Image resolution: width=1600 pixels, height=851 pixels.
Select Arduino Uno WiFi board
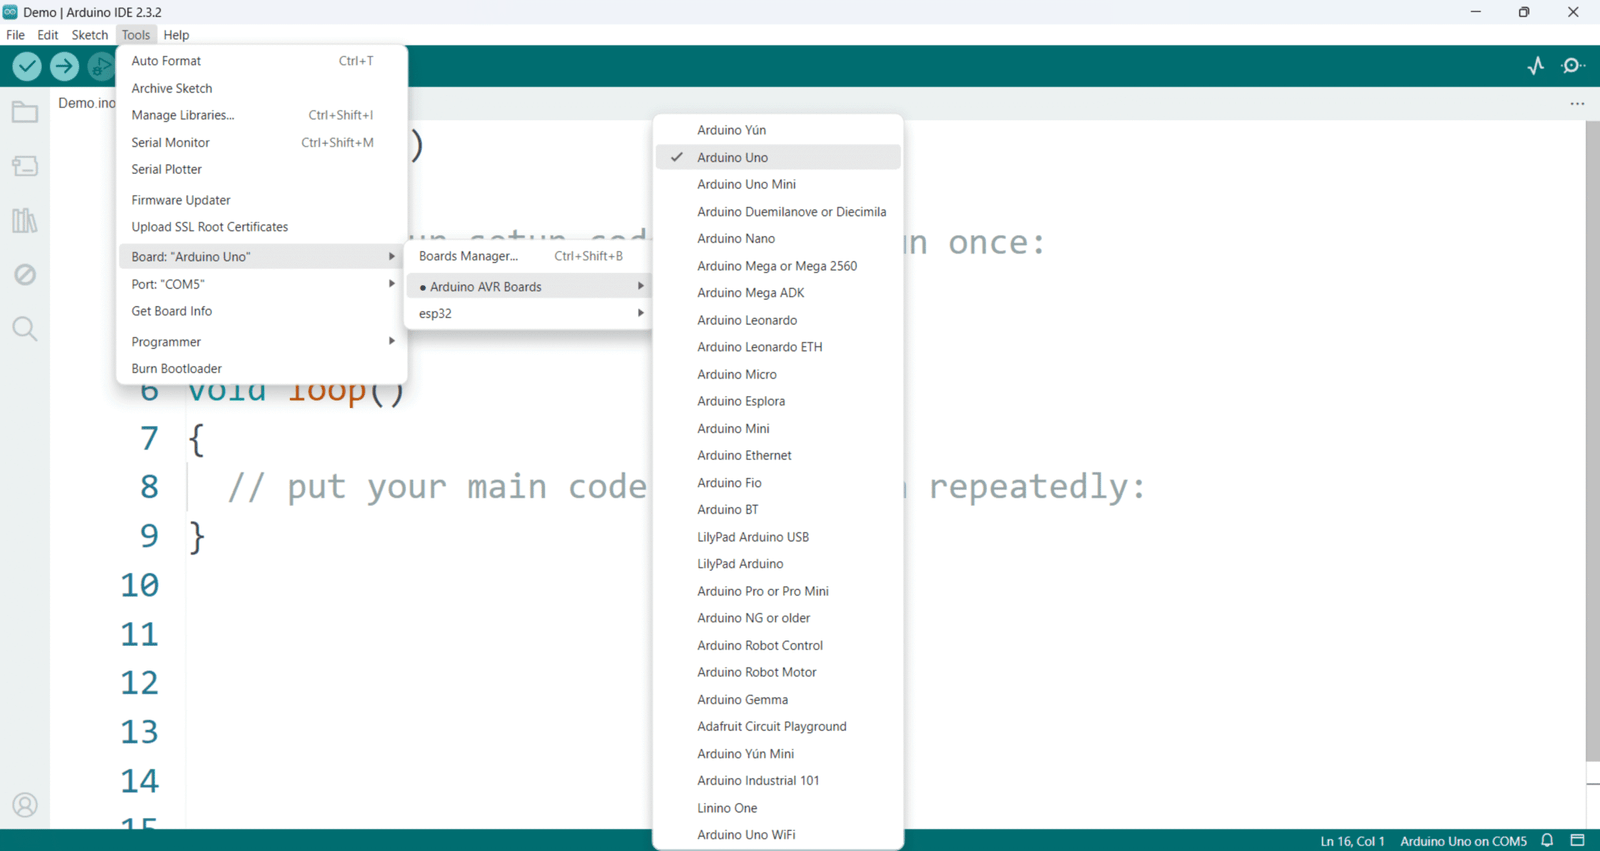pos(778,835)
